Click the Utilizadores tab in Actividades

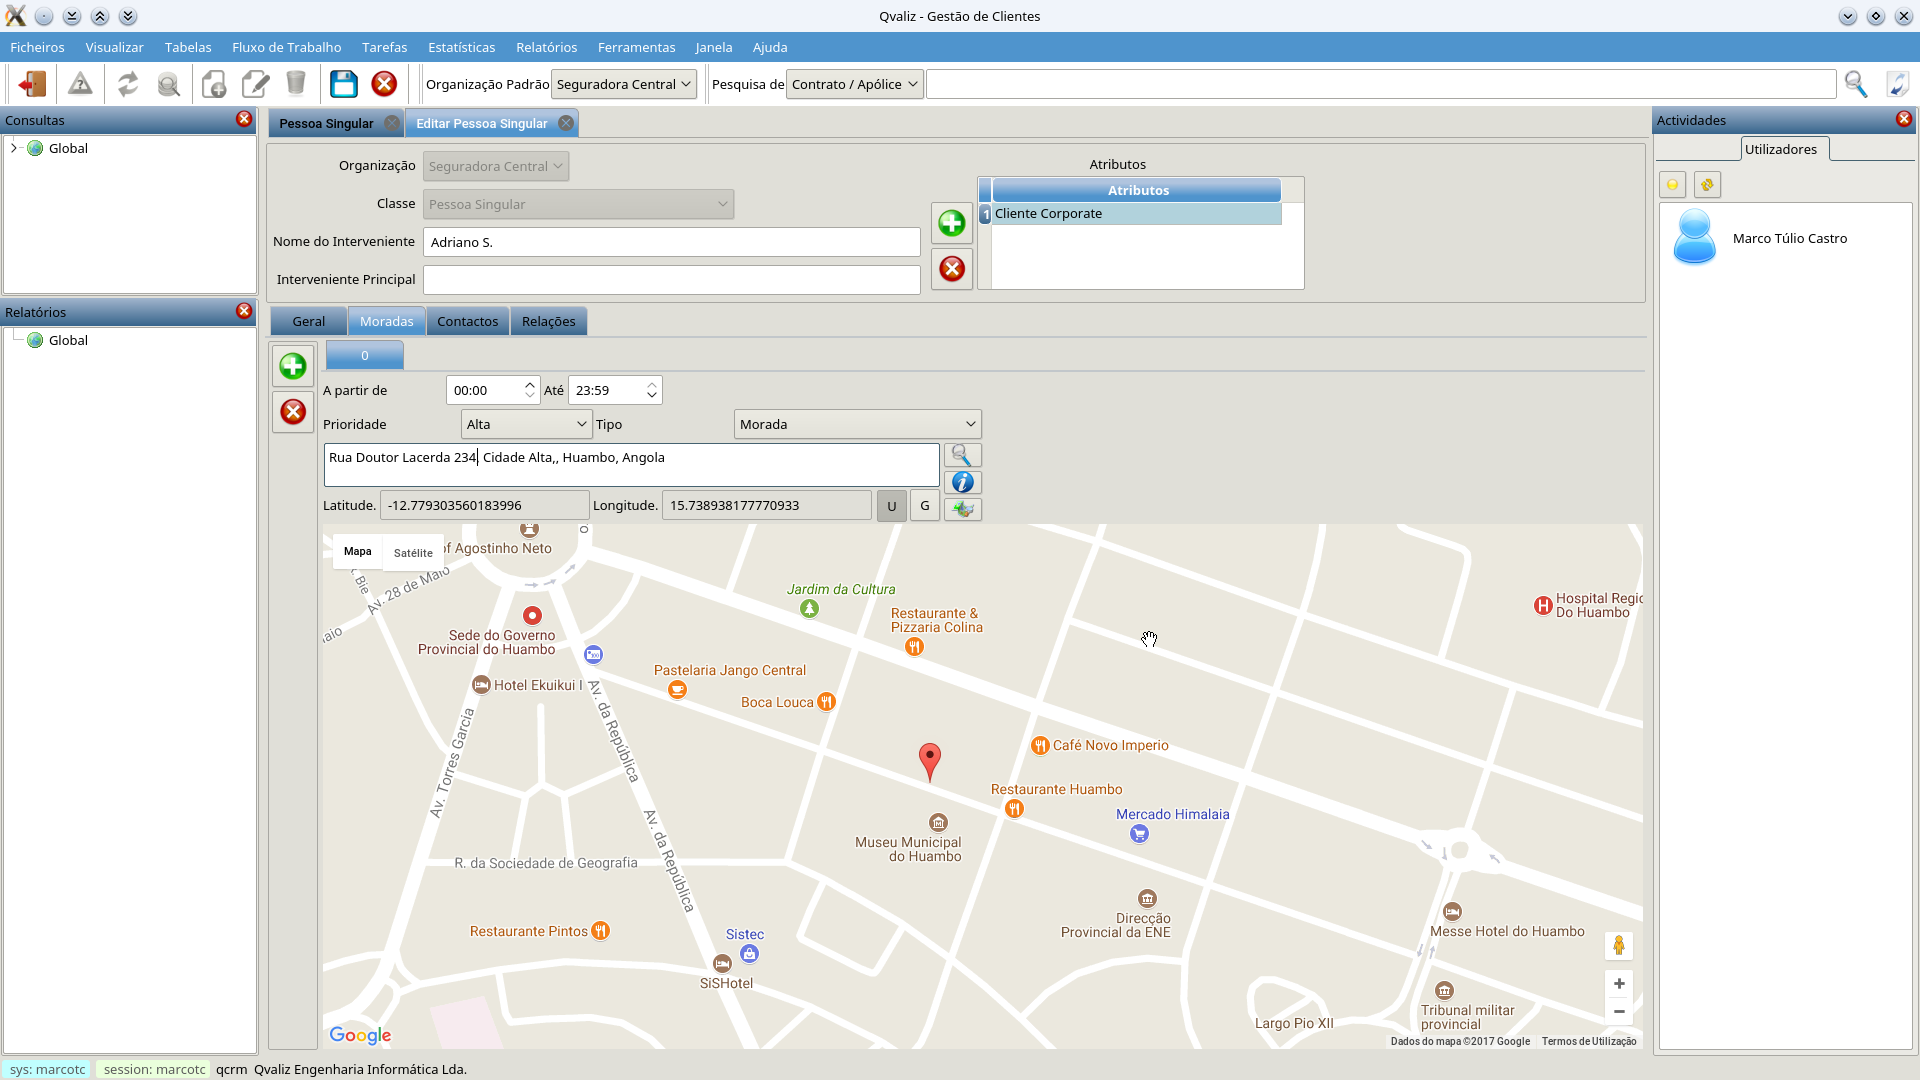click(x=1780, y=149)
